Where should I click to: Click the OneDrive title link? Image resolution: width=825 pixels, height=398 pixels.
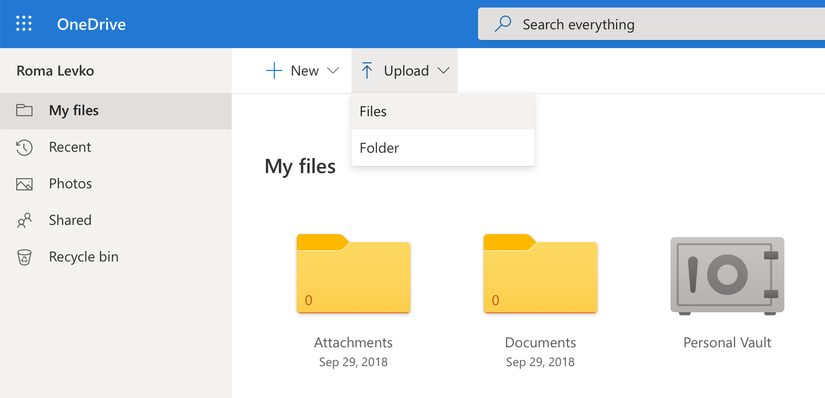[x=91, y=24]
